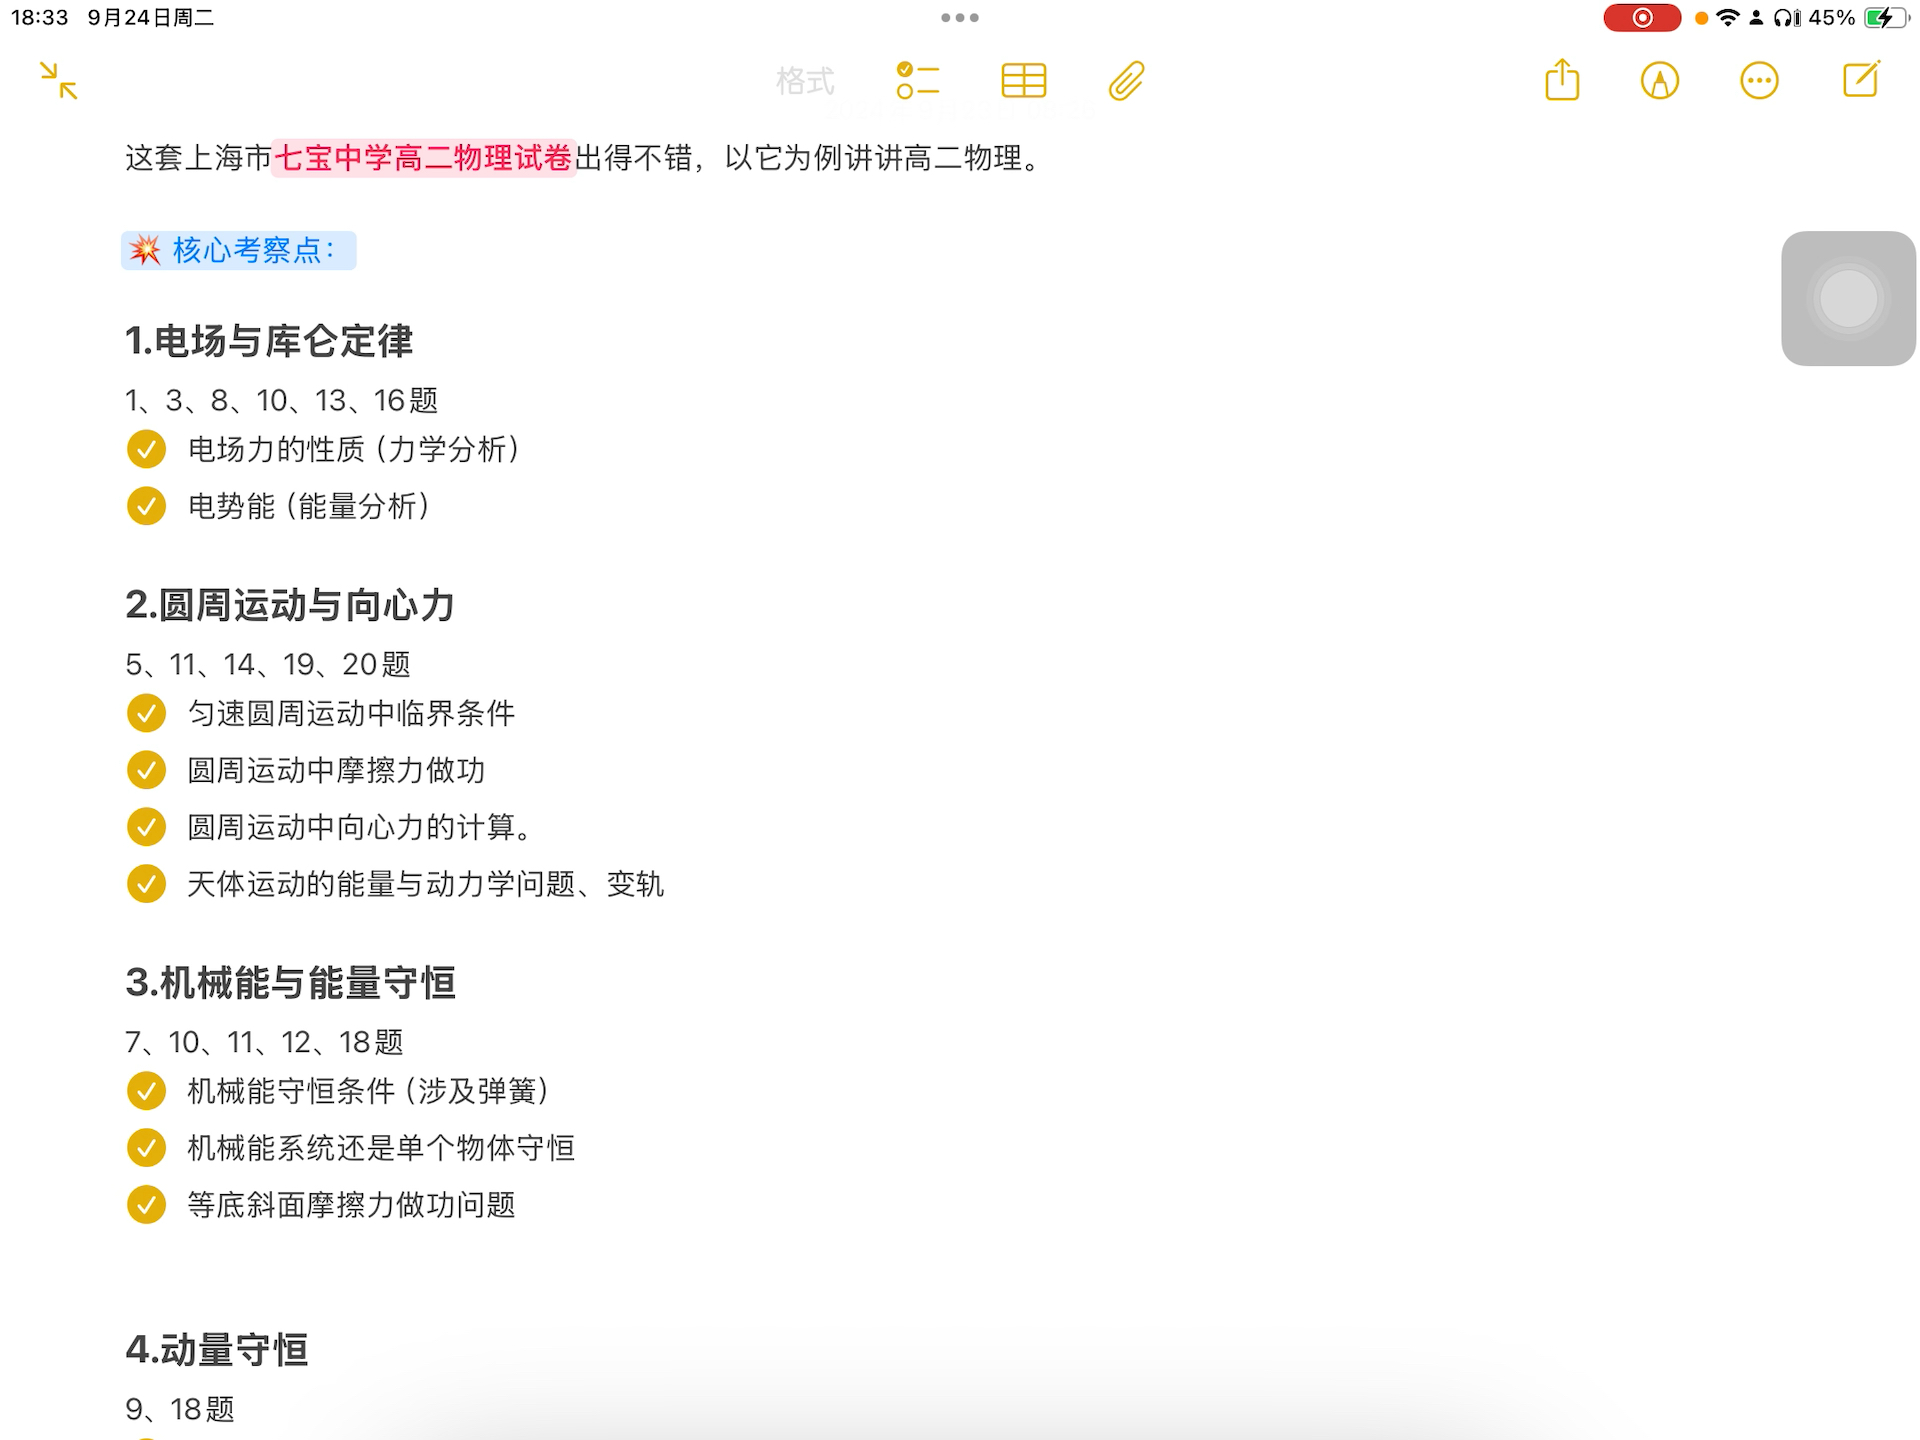Toggle the 机械能守恒条件（涉及弹簧）checkbox
Screen dimensions: 1920x1440
pos(146,1091)
